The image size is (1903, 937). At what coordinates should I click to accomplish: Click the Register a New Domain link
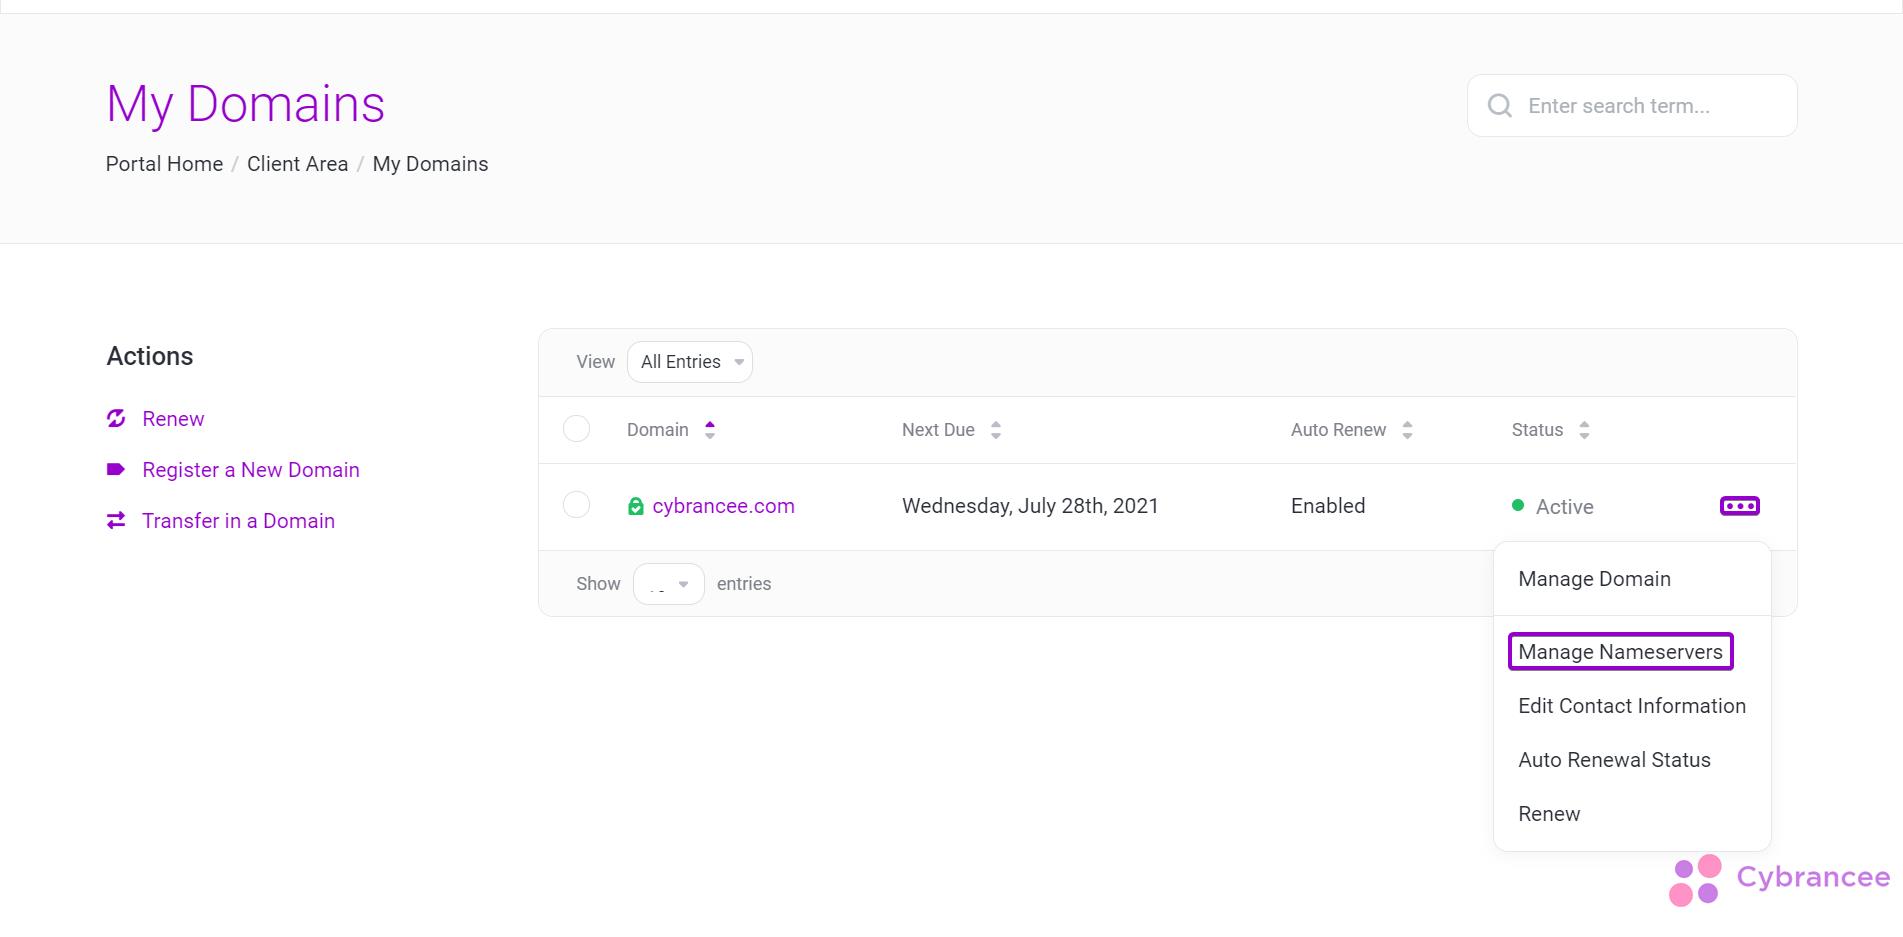(x=251, y=470)
